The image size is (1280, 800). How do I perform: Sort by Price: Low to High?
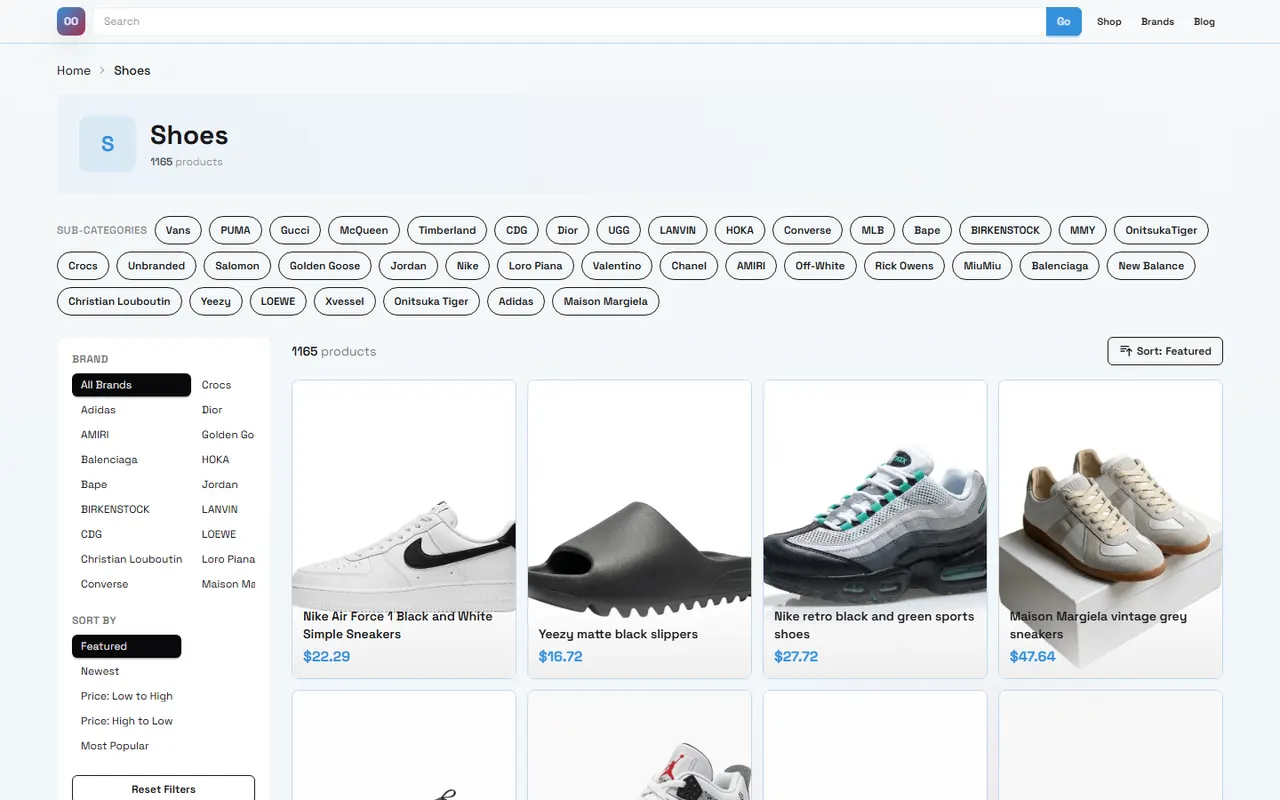tap(127, 696)
